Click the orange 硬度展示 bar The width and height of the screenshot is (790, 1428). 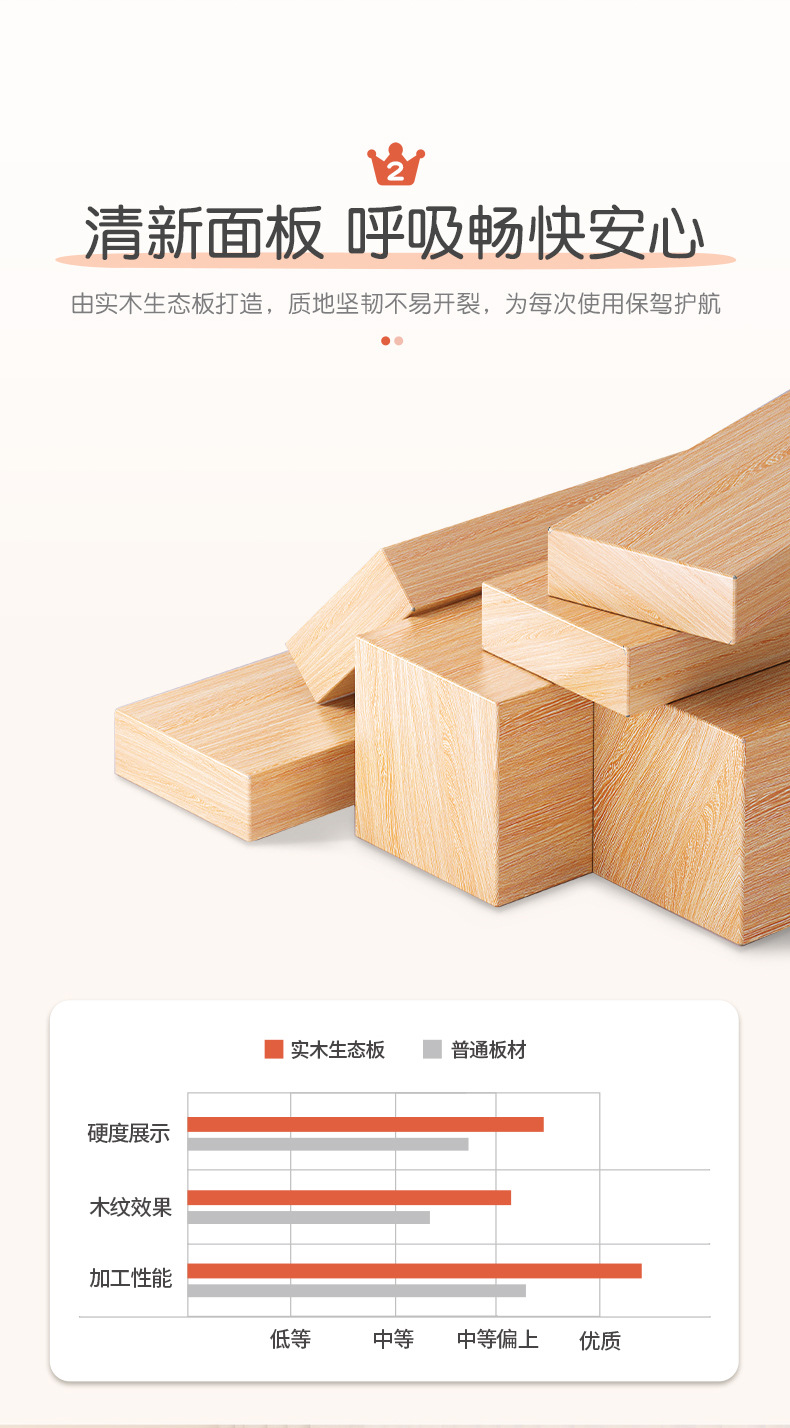366,1124
